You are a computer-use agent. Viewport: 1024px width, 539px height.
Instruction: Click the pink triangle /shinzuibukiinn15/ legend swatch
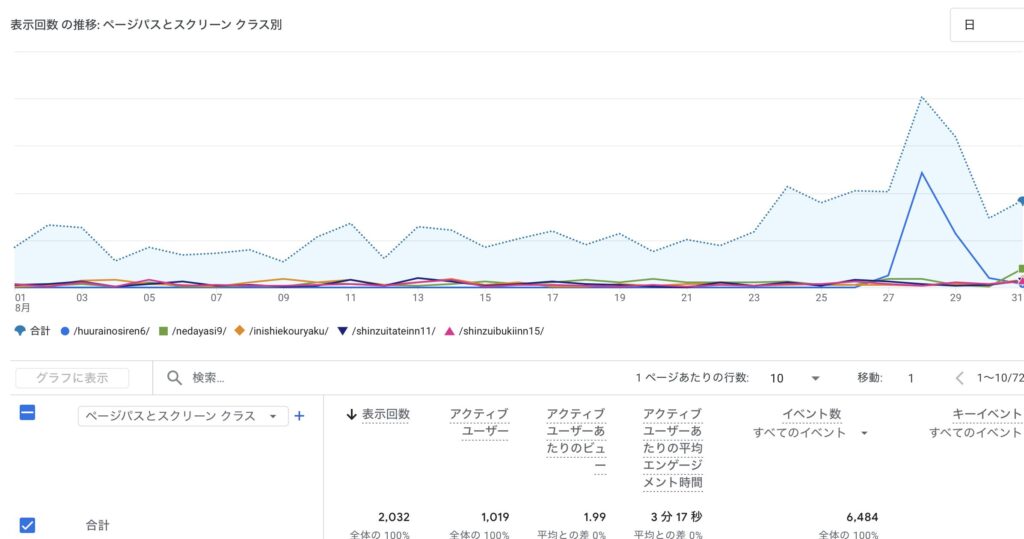[449, 331]
